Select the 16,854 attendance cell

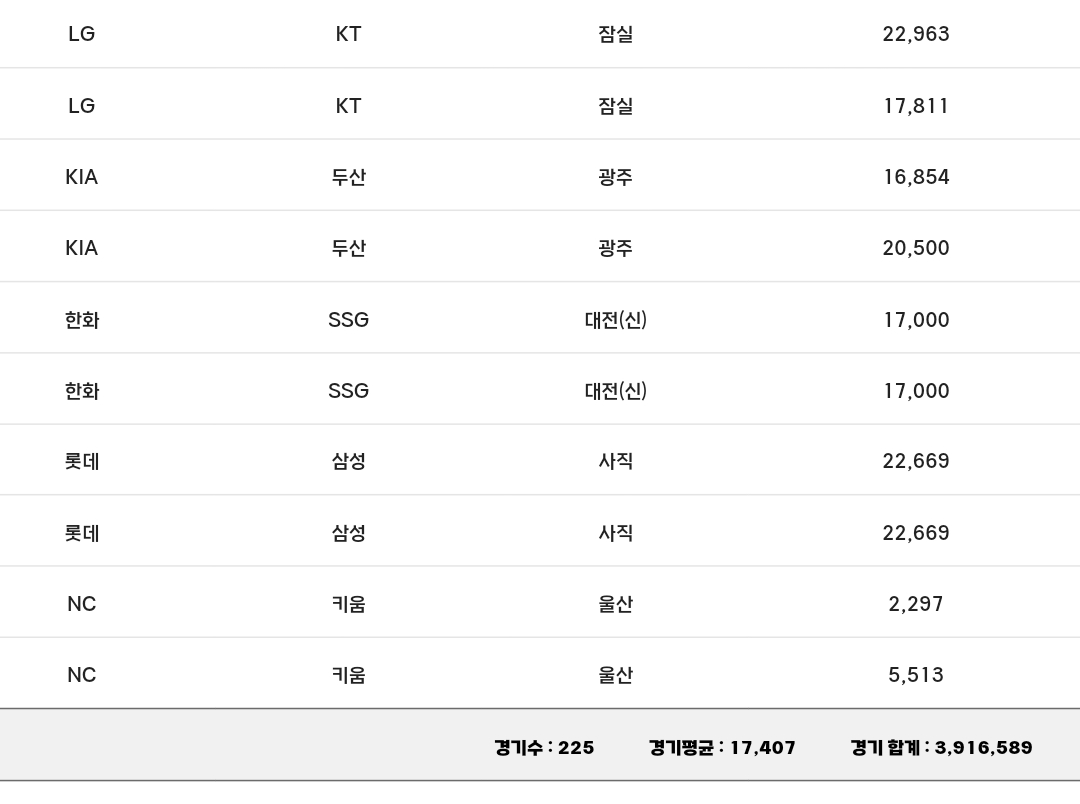[915, 177]
